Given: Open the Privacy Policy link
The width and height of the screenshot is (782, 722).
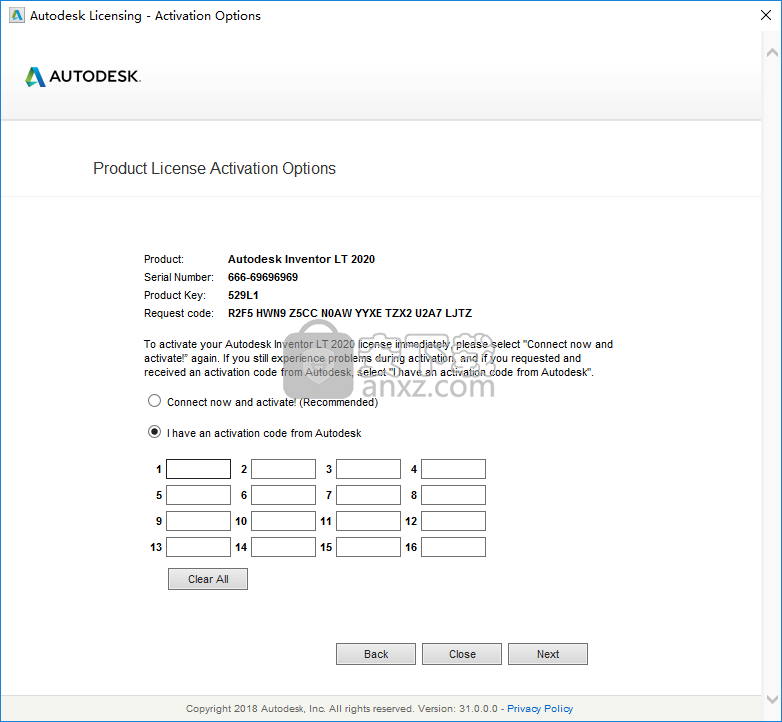Looking at the screenshot, I should (540, 709).
